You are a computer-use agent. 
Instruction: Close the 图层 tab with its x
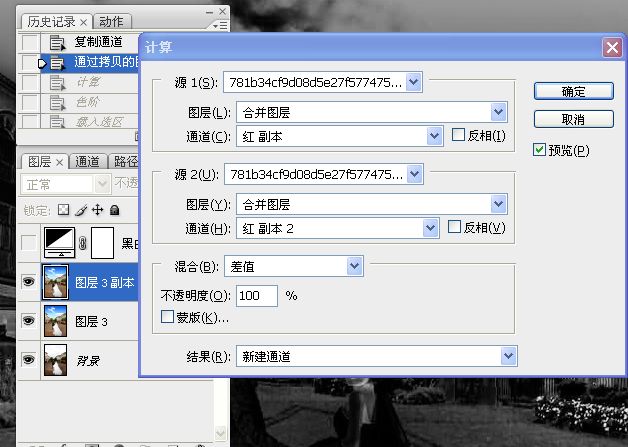click(x=59, y=162)
